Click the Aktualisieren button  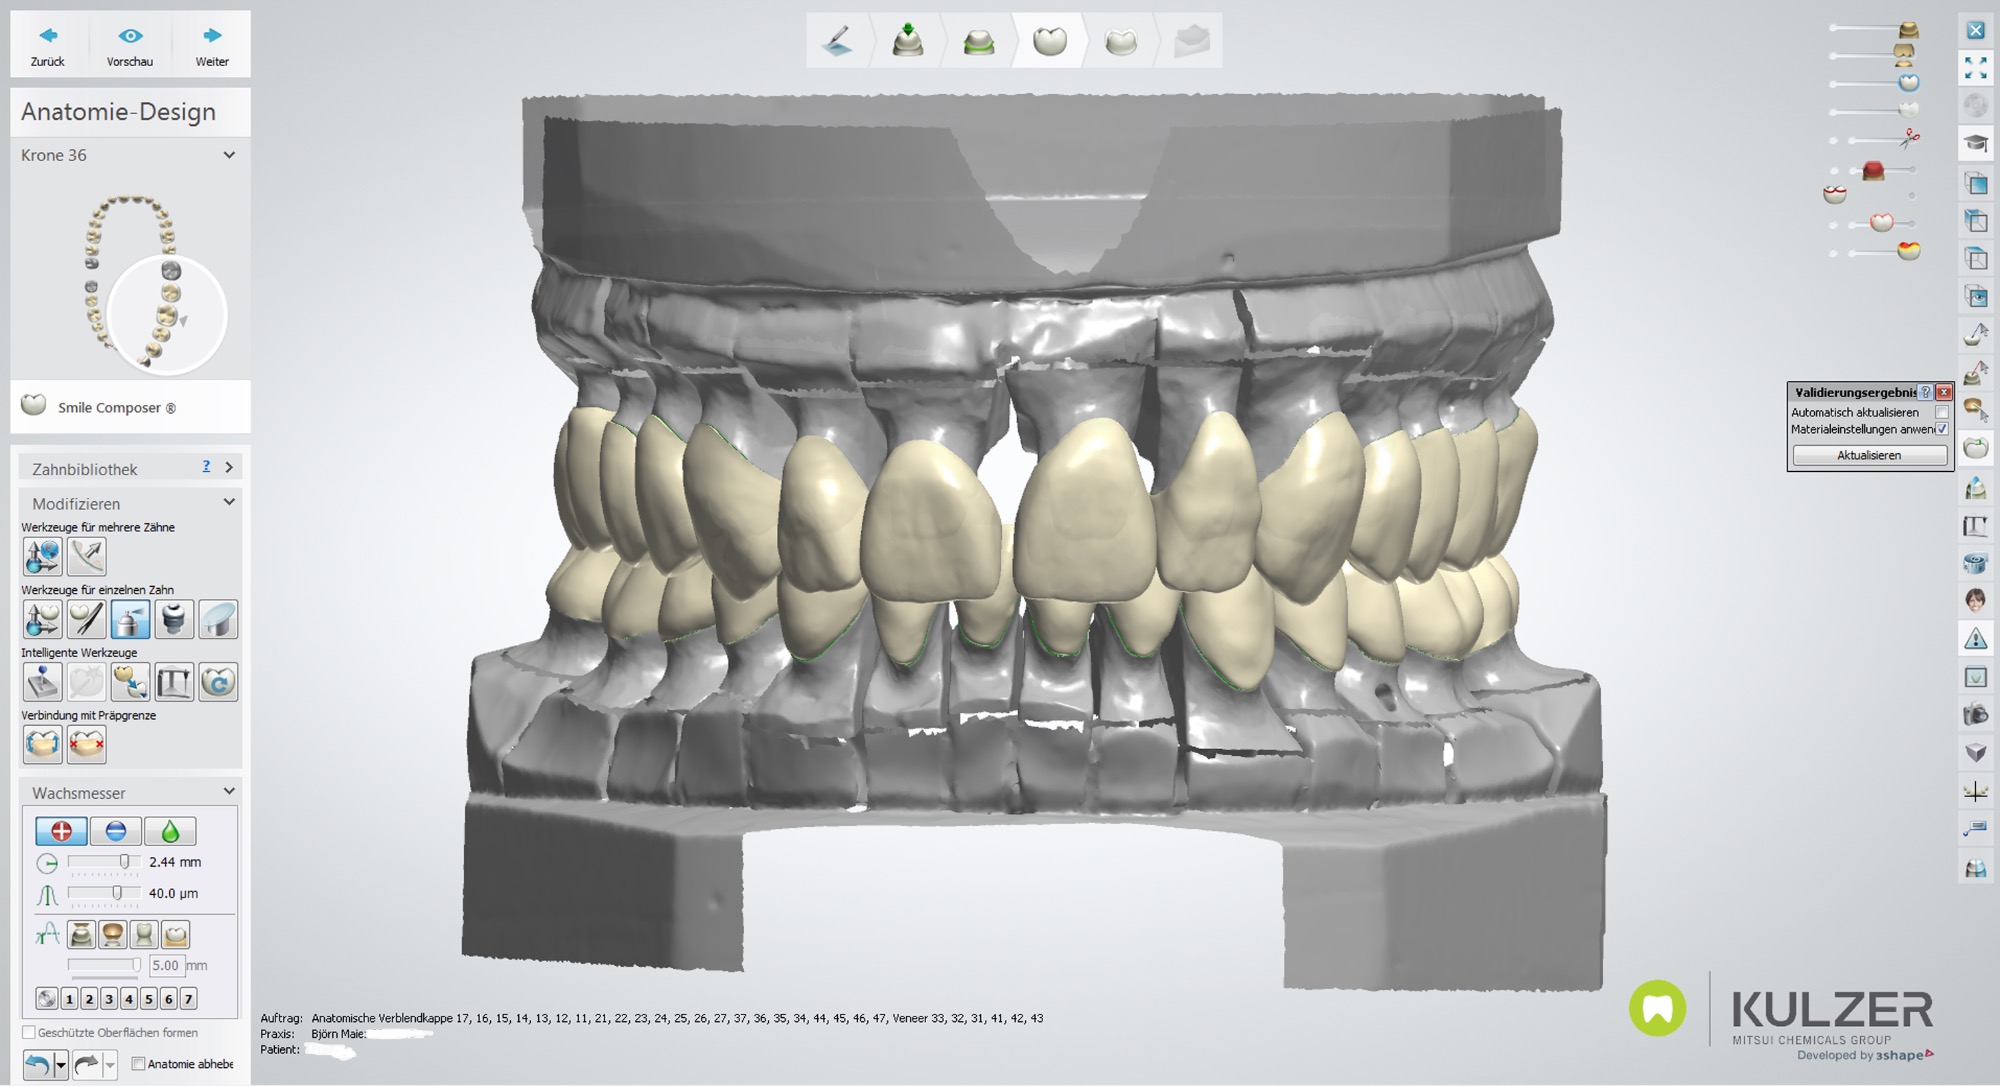pos(1869,455)
